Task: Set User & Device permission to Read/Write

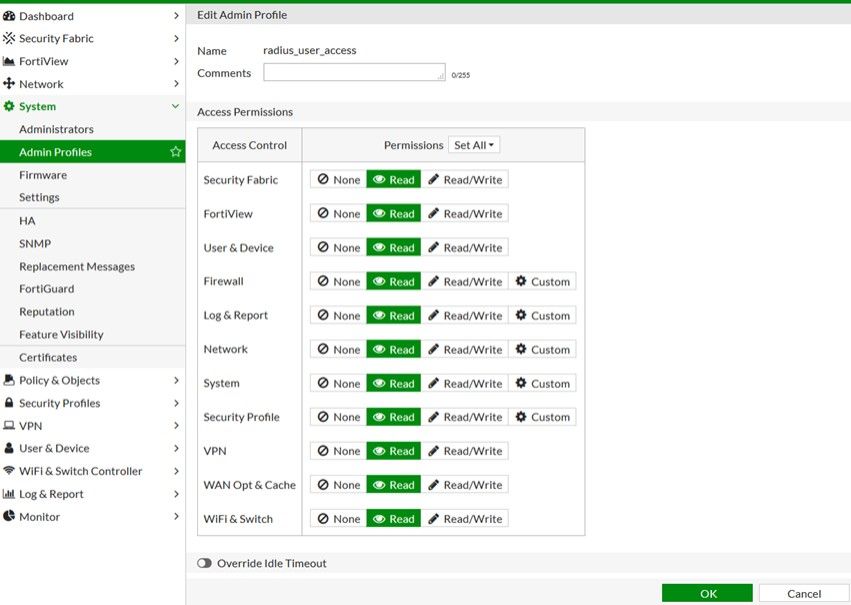Action: [x=465, y=247]
